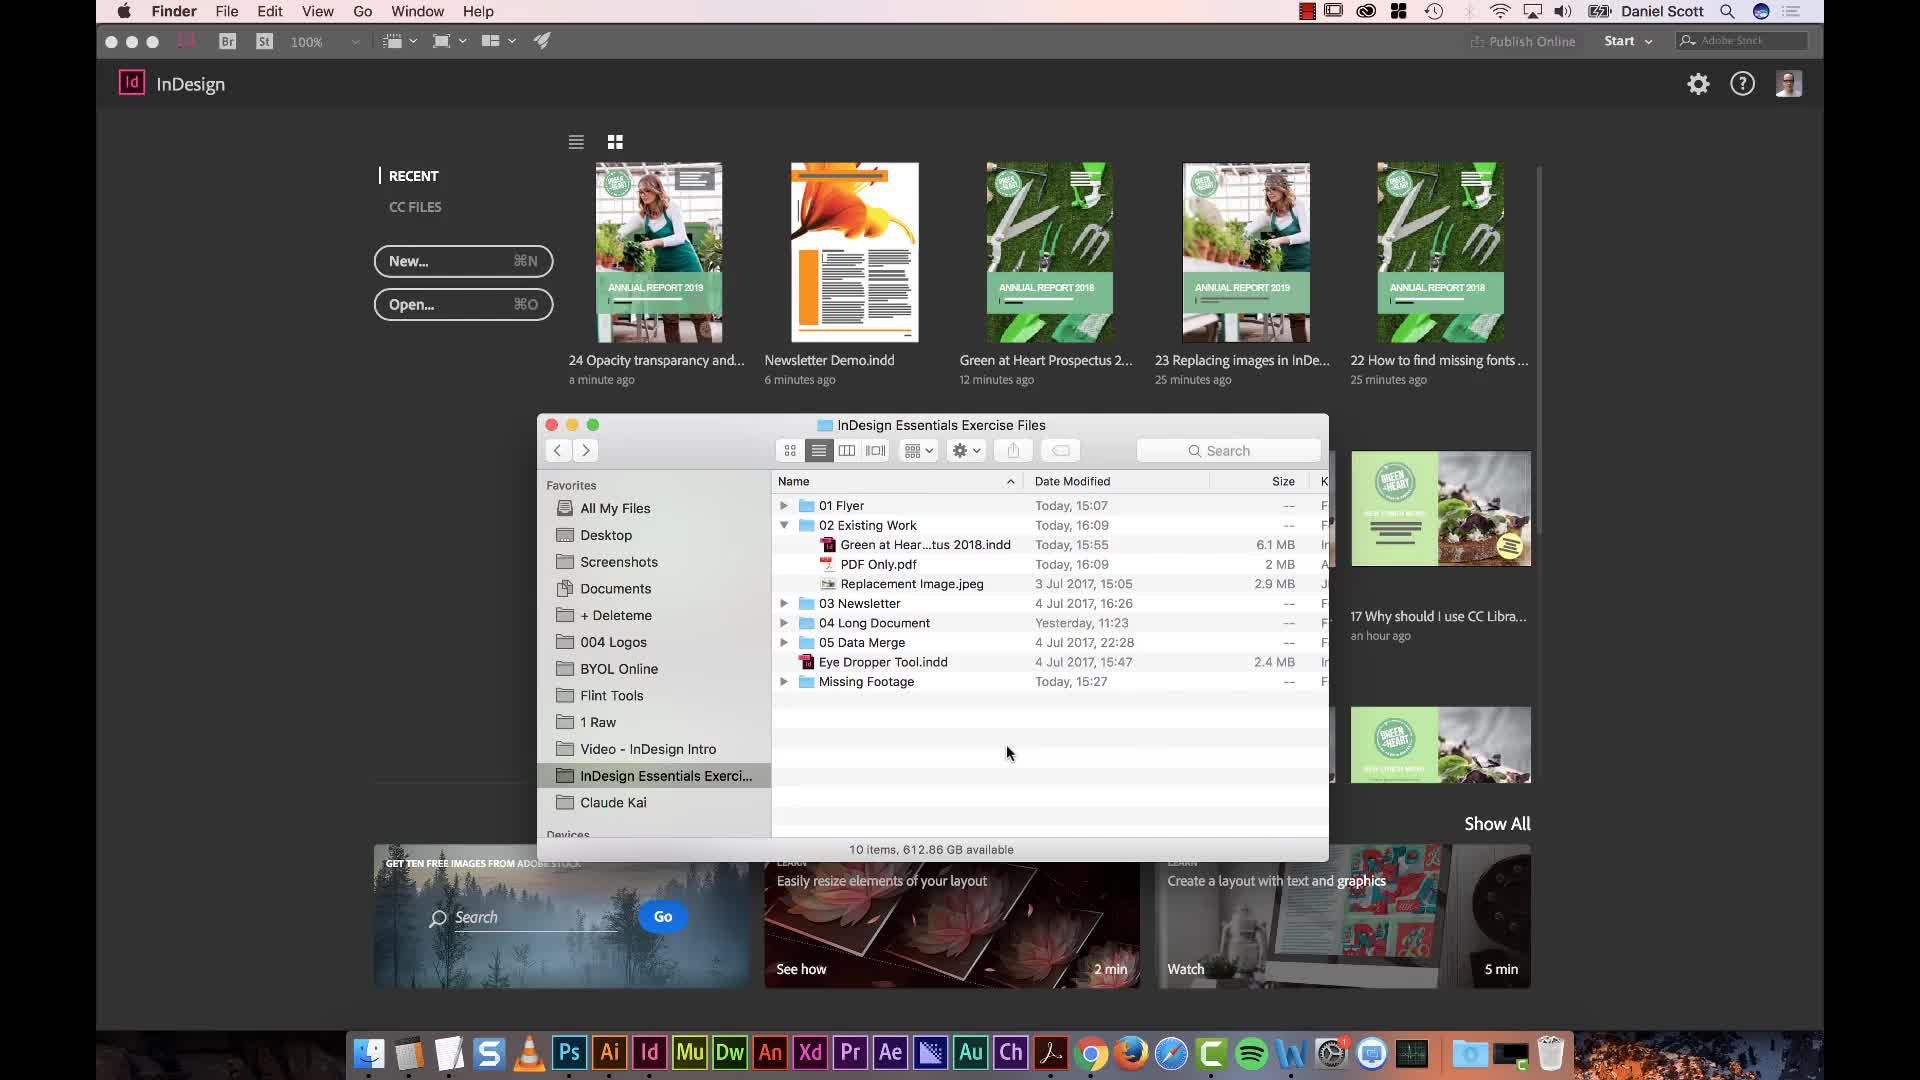Open Illustrator from the dock
This screenshot has height=1080, width=1920.
pyautogui.click(x=609, y=1053)
